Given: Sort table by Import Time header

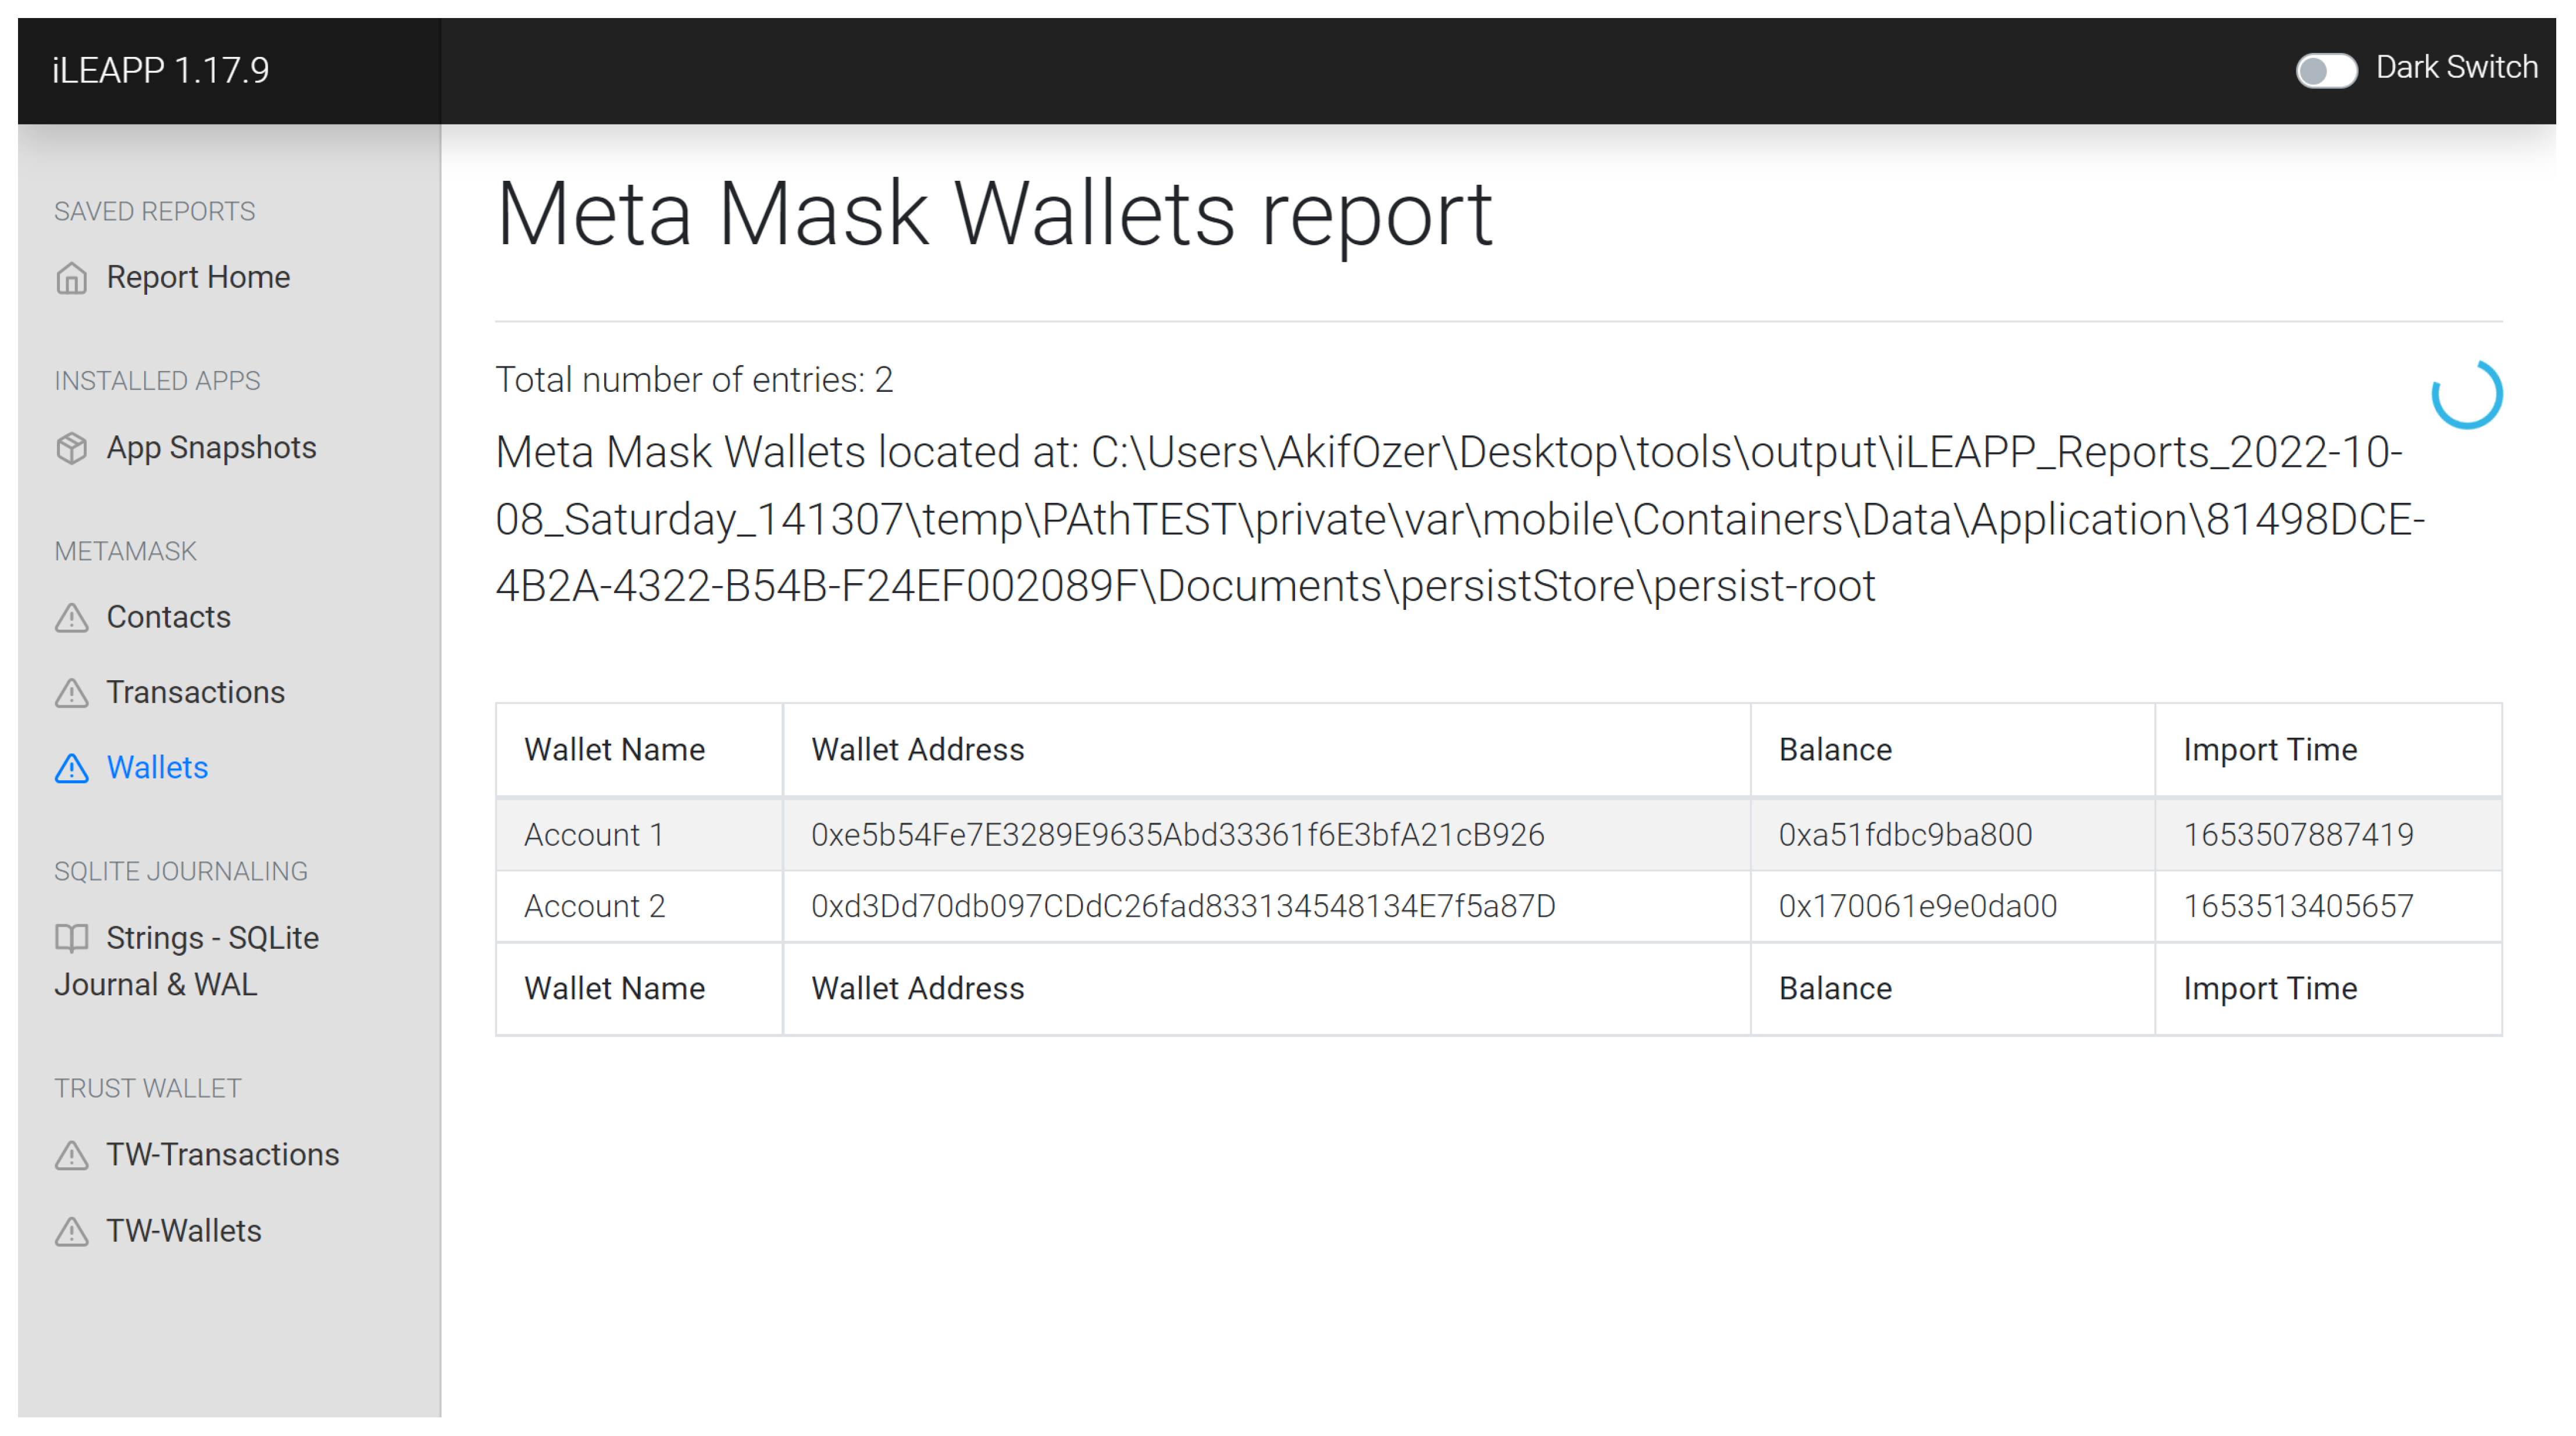Looking at the screenshot, I should coord(2269,749).
